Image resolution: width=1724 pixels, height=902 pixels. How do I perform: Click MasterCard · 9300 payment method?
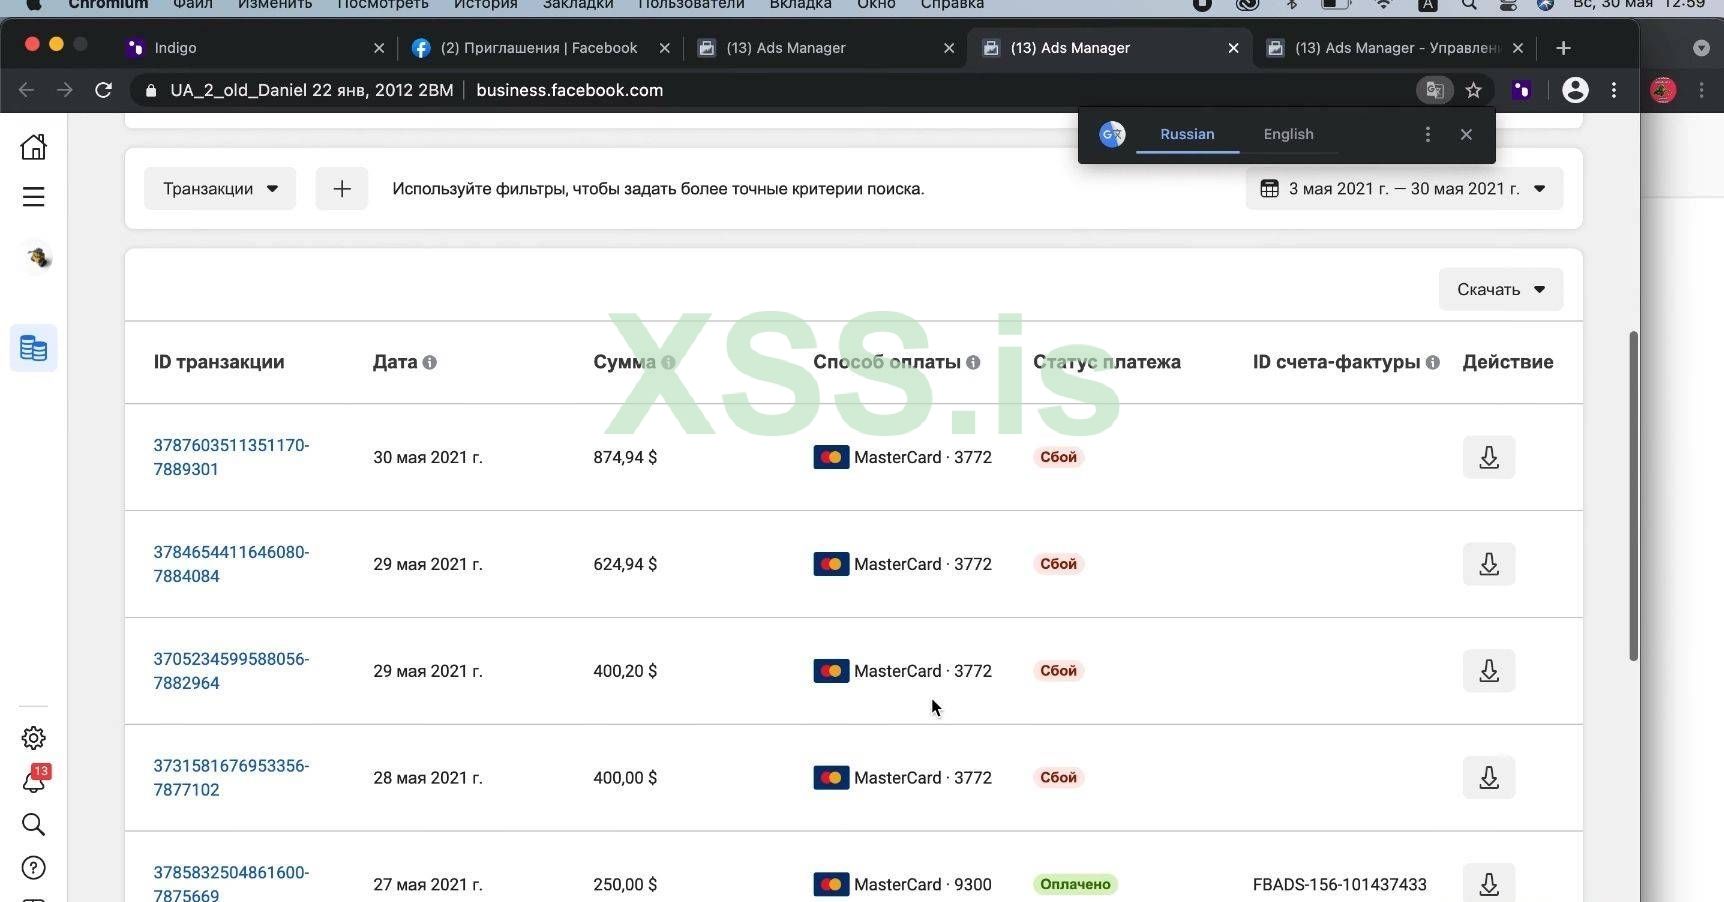(x=902, y=885)
